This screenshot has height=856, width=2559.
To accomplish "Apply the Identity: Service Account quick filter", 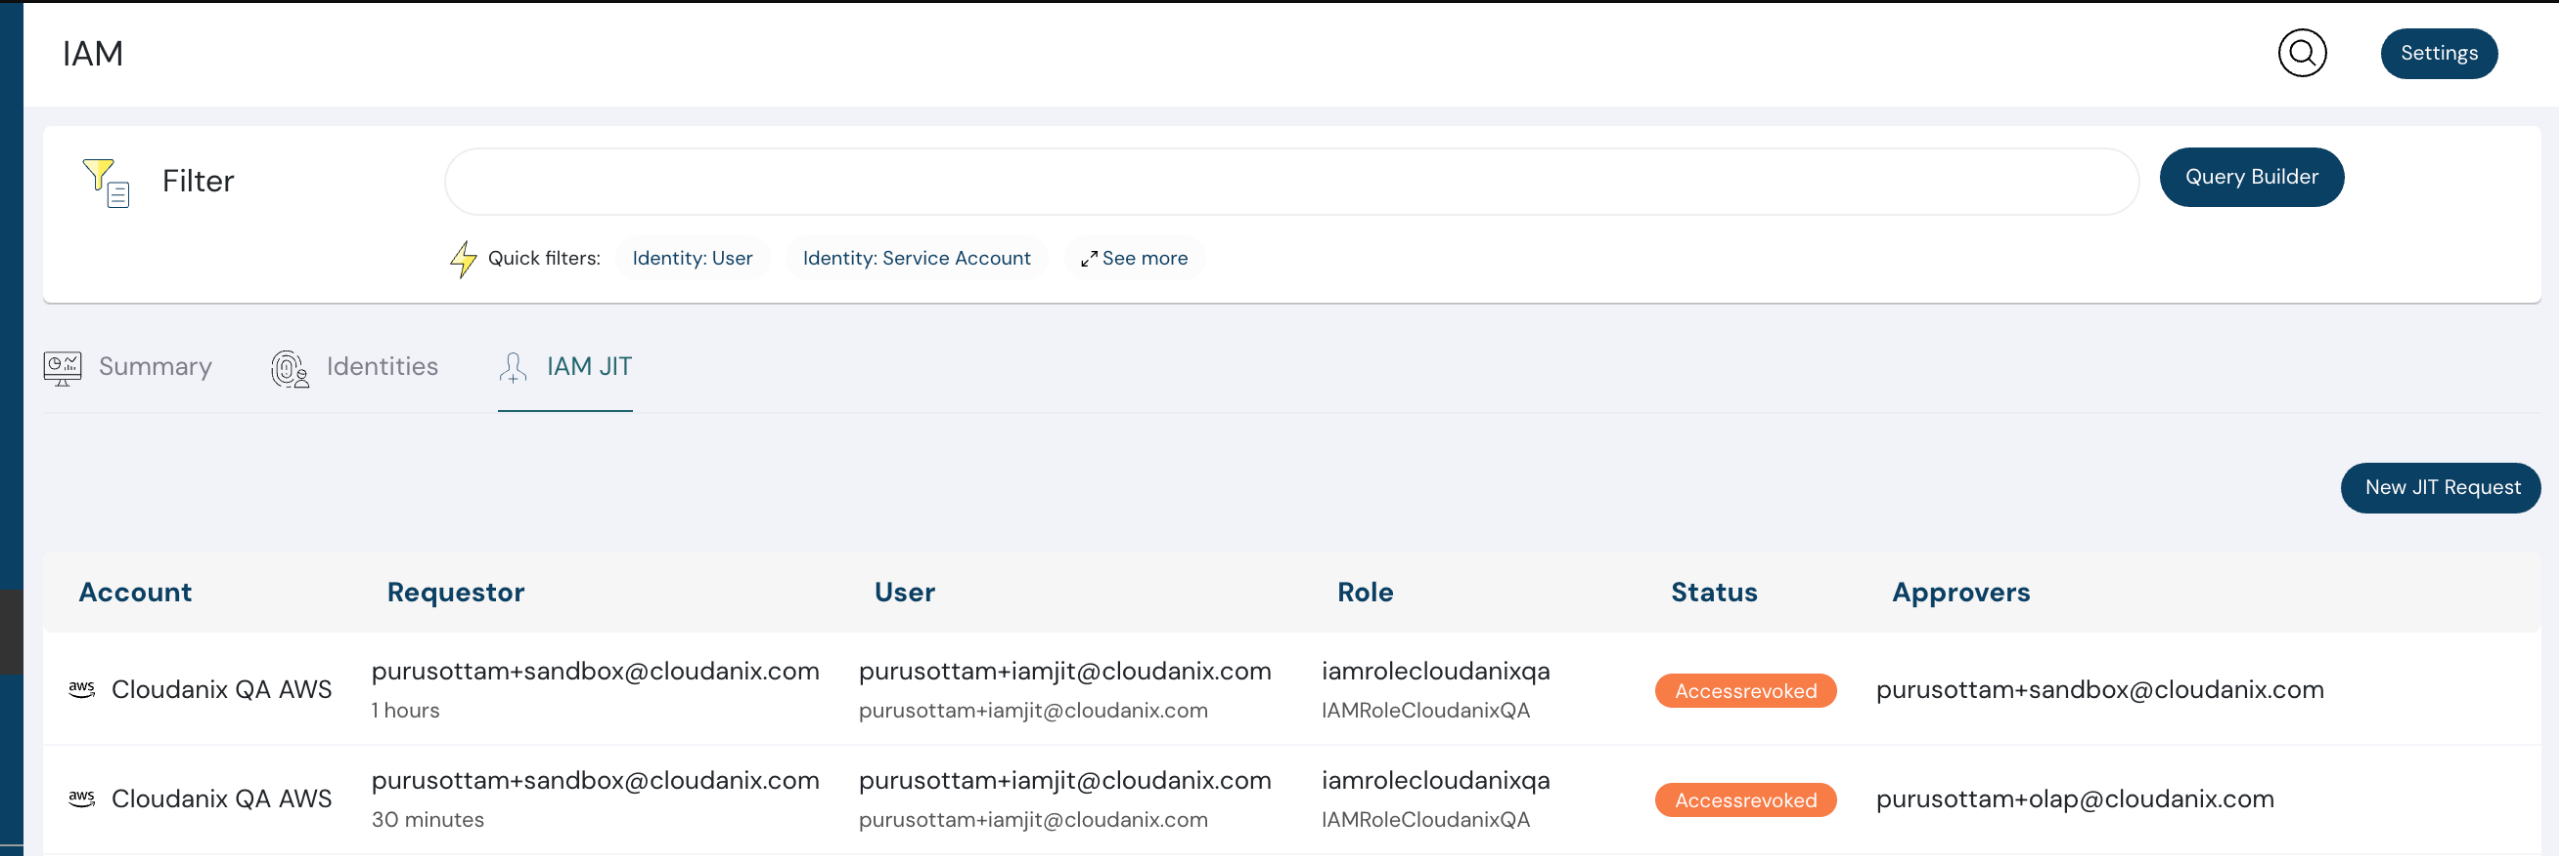I will [x=916, y=258].
